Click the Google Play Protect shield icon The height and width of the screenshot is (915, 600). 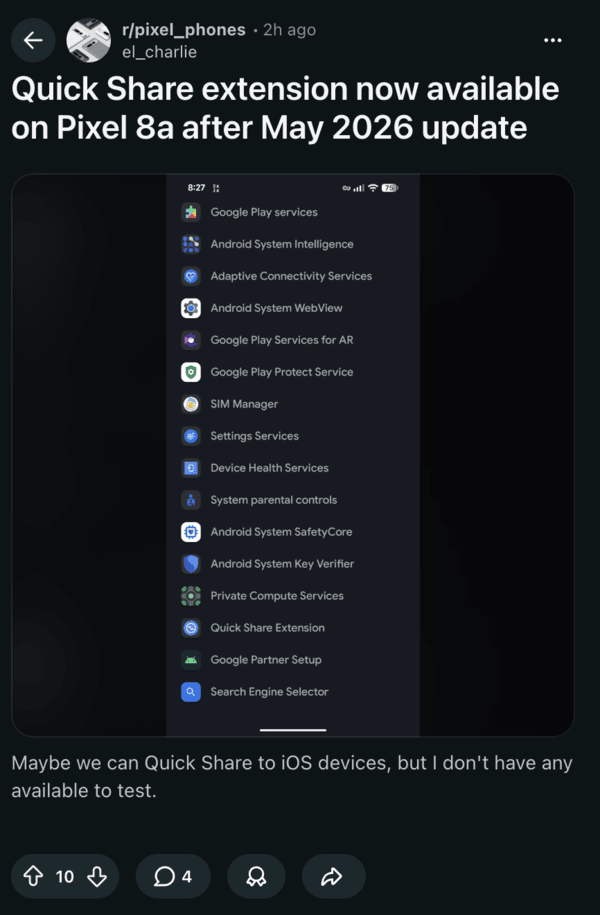pos(191,372)
